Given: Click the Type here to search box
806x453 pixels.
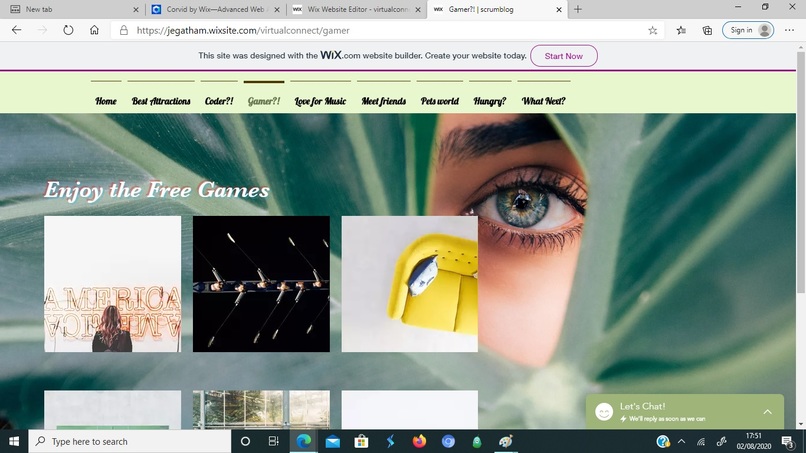Looking at the screenshot, I should coord(130,442).
